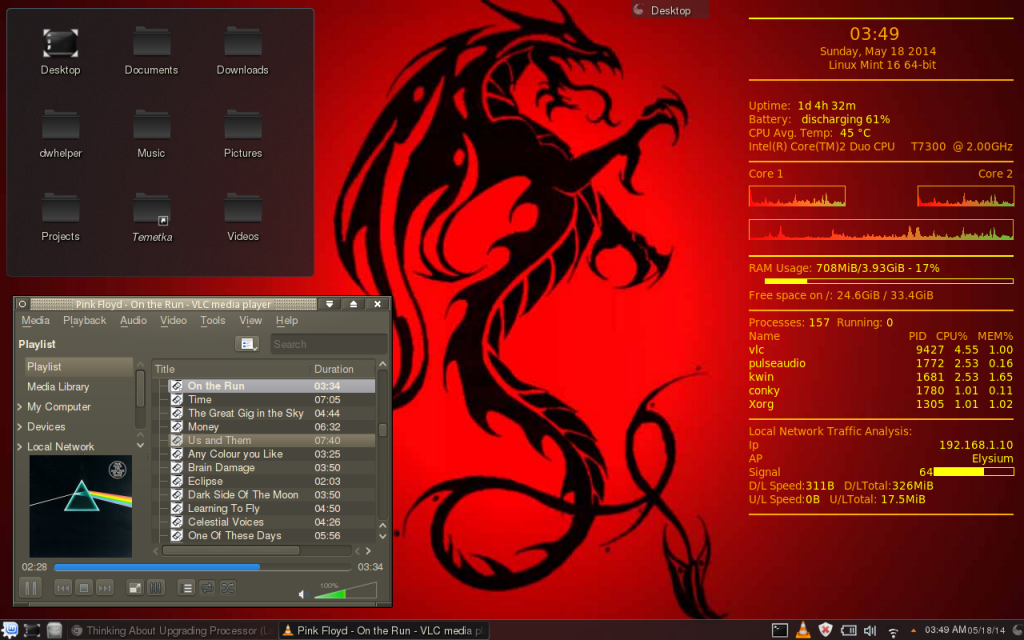
Task: Select track 'Dark Side Of The Moon'
Action: click(x=272, y=495)
